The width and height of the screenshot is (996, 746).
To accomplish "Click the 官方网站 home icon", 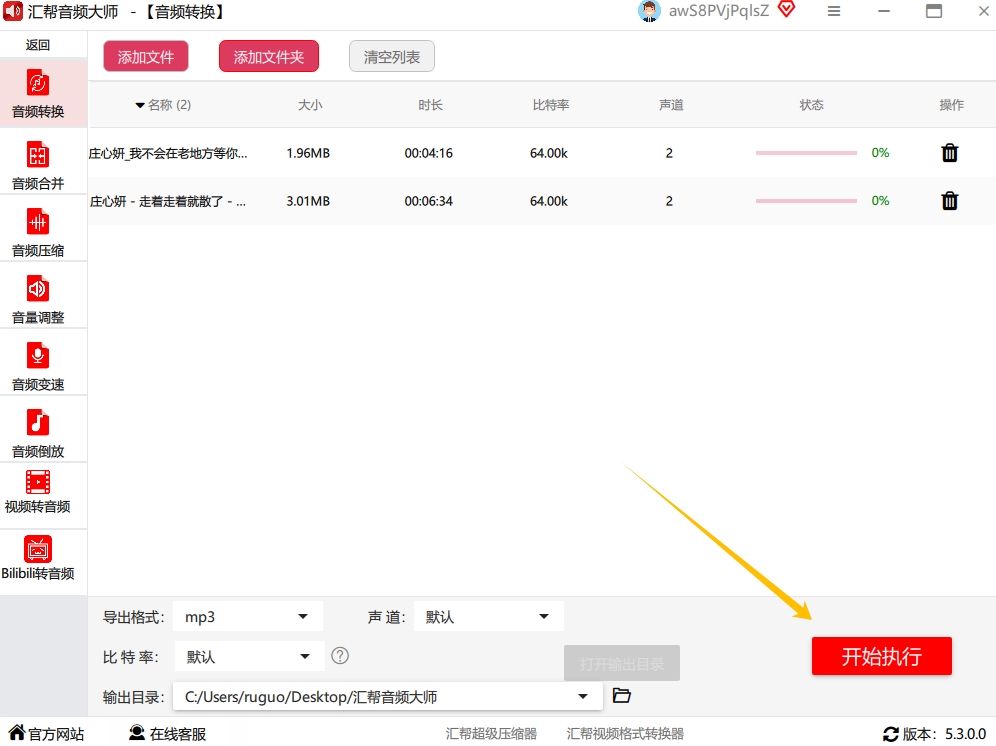I will point(17,733).
